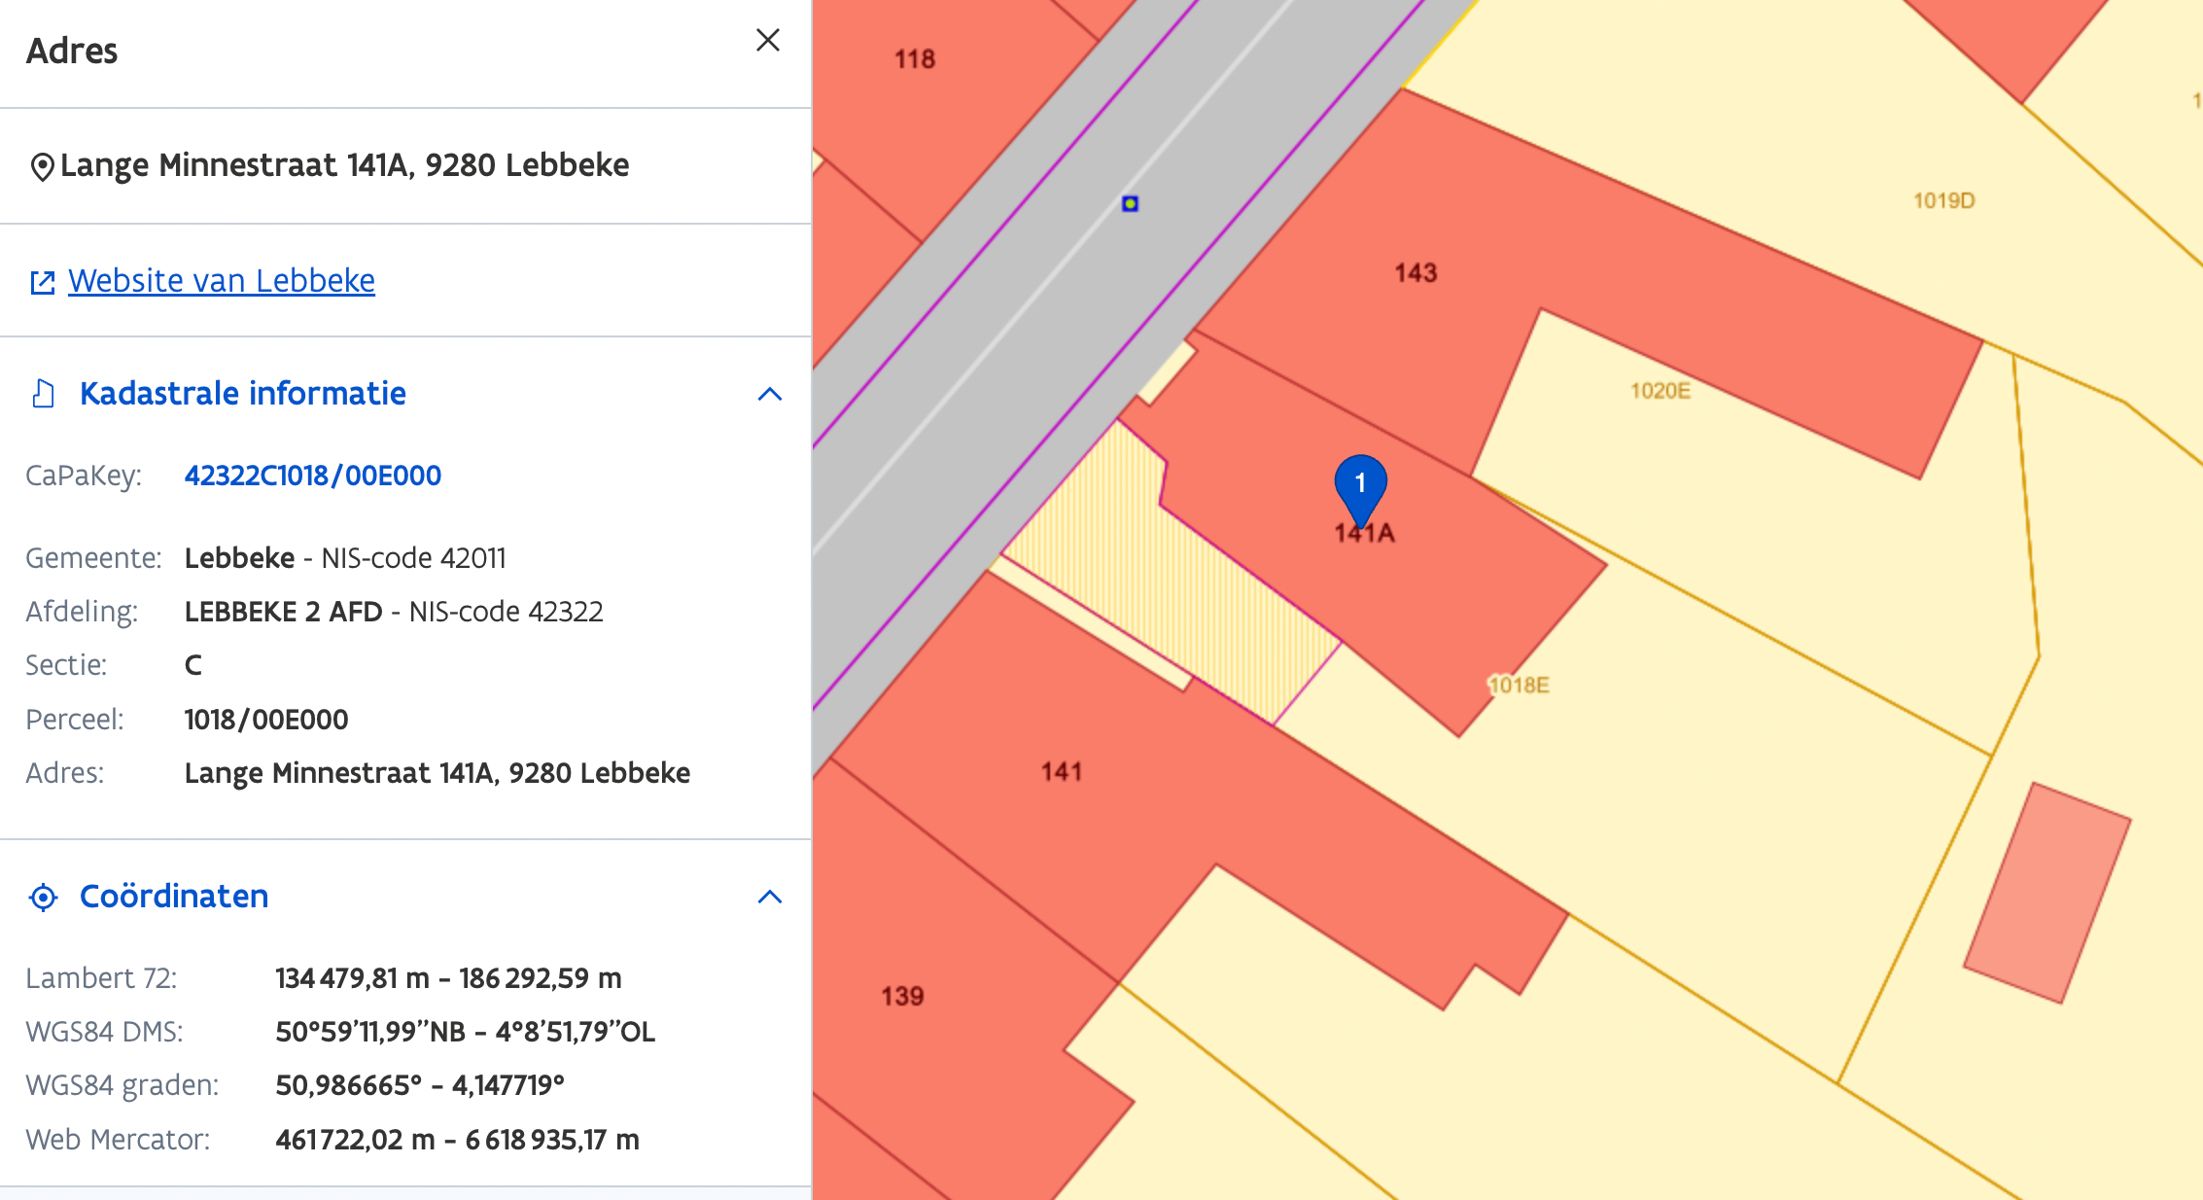
Task: Click the blue map marker numbered 1
Action: point(1360,488)
